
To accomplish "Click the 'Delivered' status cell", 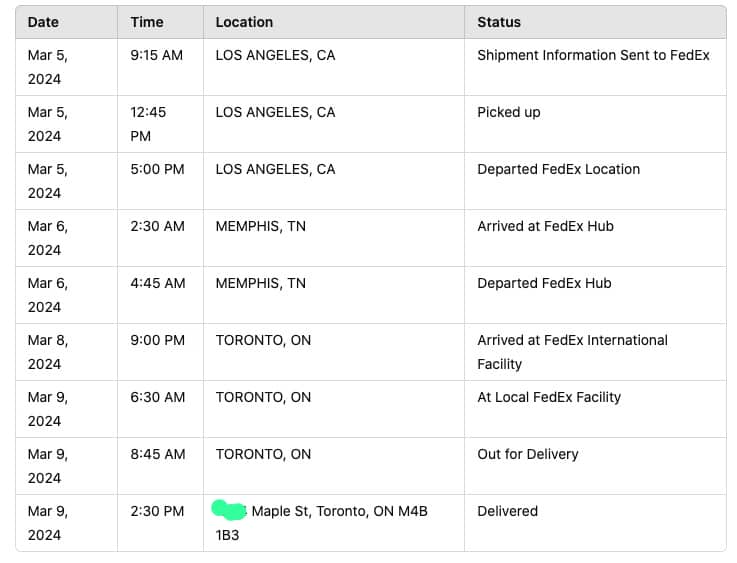I will tap(507, 512).
